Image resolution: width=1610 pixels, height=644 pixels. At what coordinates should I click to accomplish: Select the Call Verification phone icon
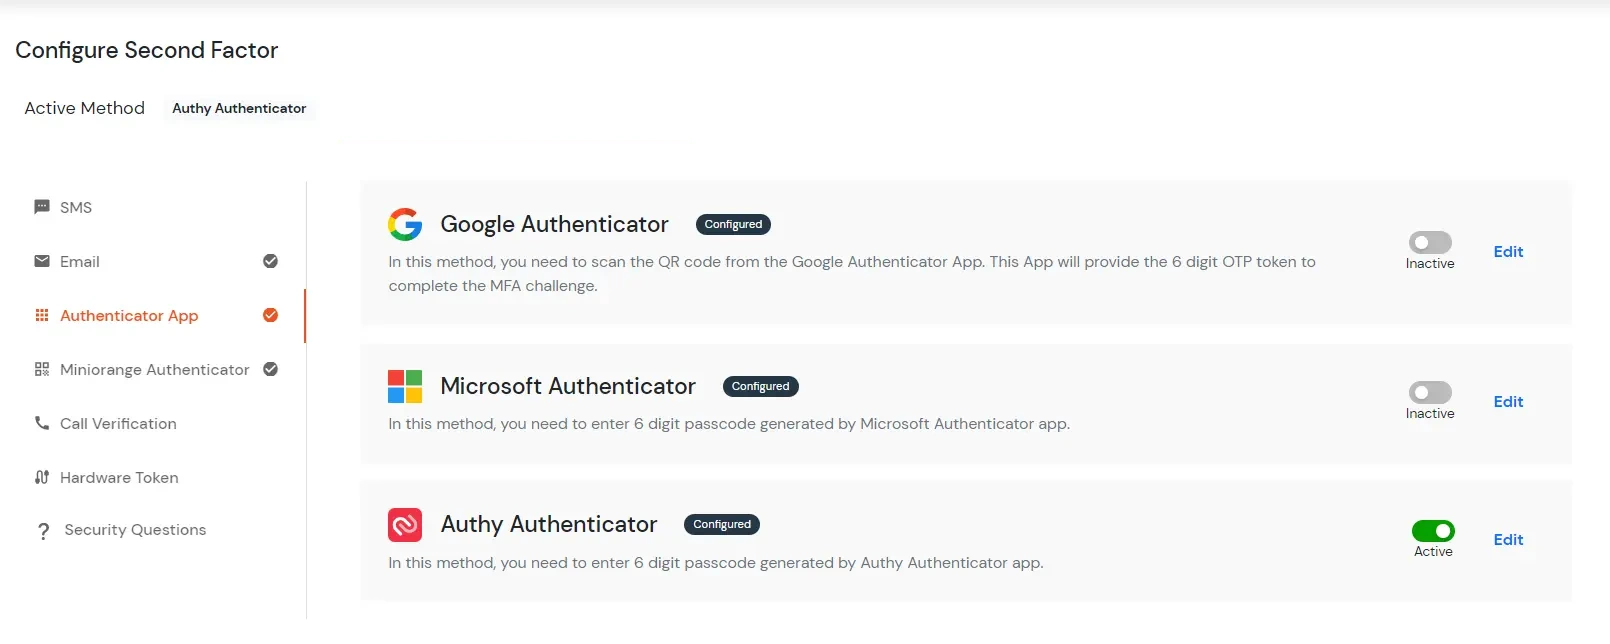pyautogui.click(x=41, y=423)
